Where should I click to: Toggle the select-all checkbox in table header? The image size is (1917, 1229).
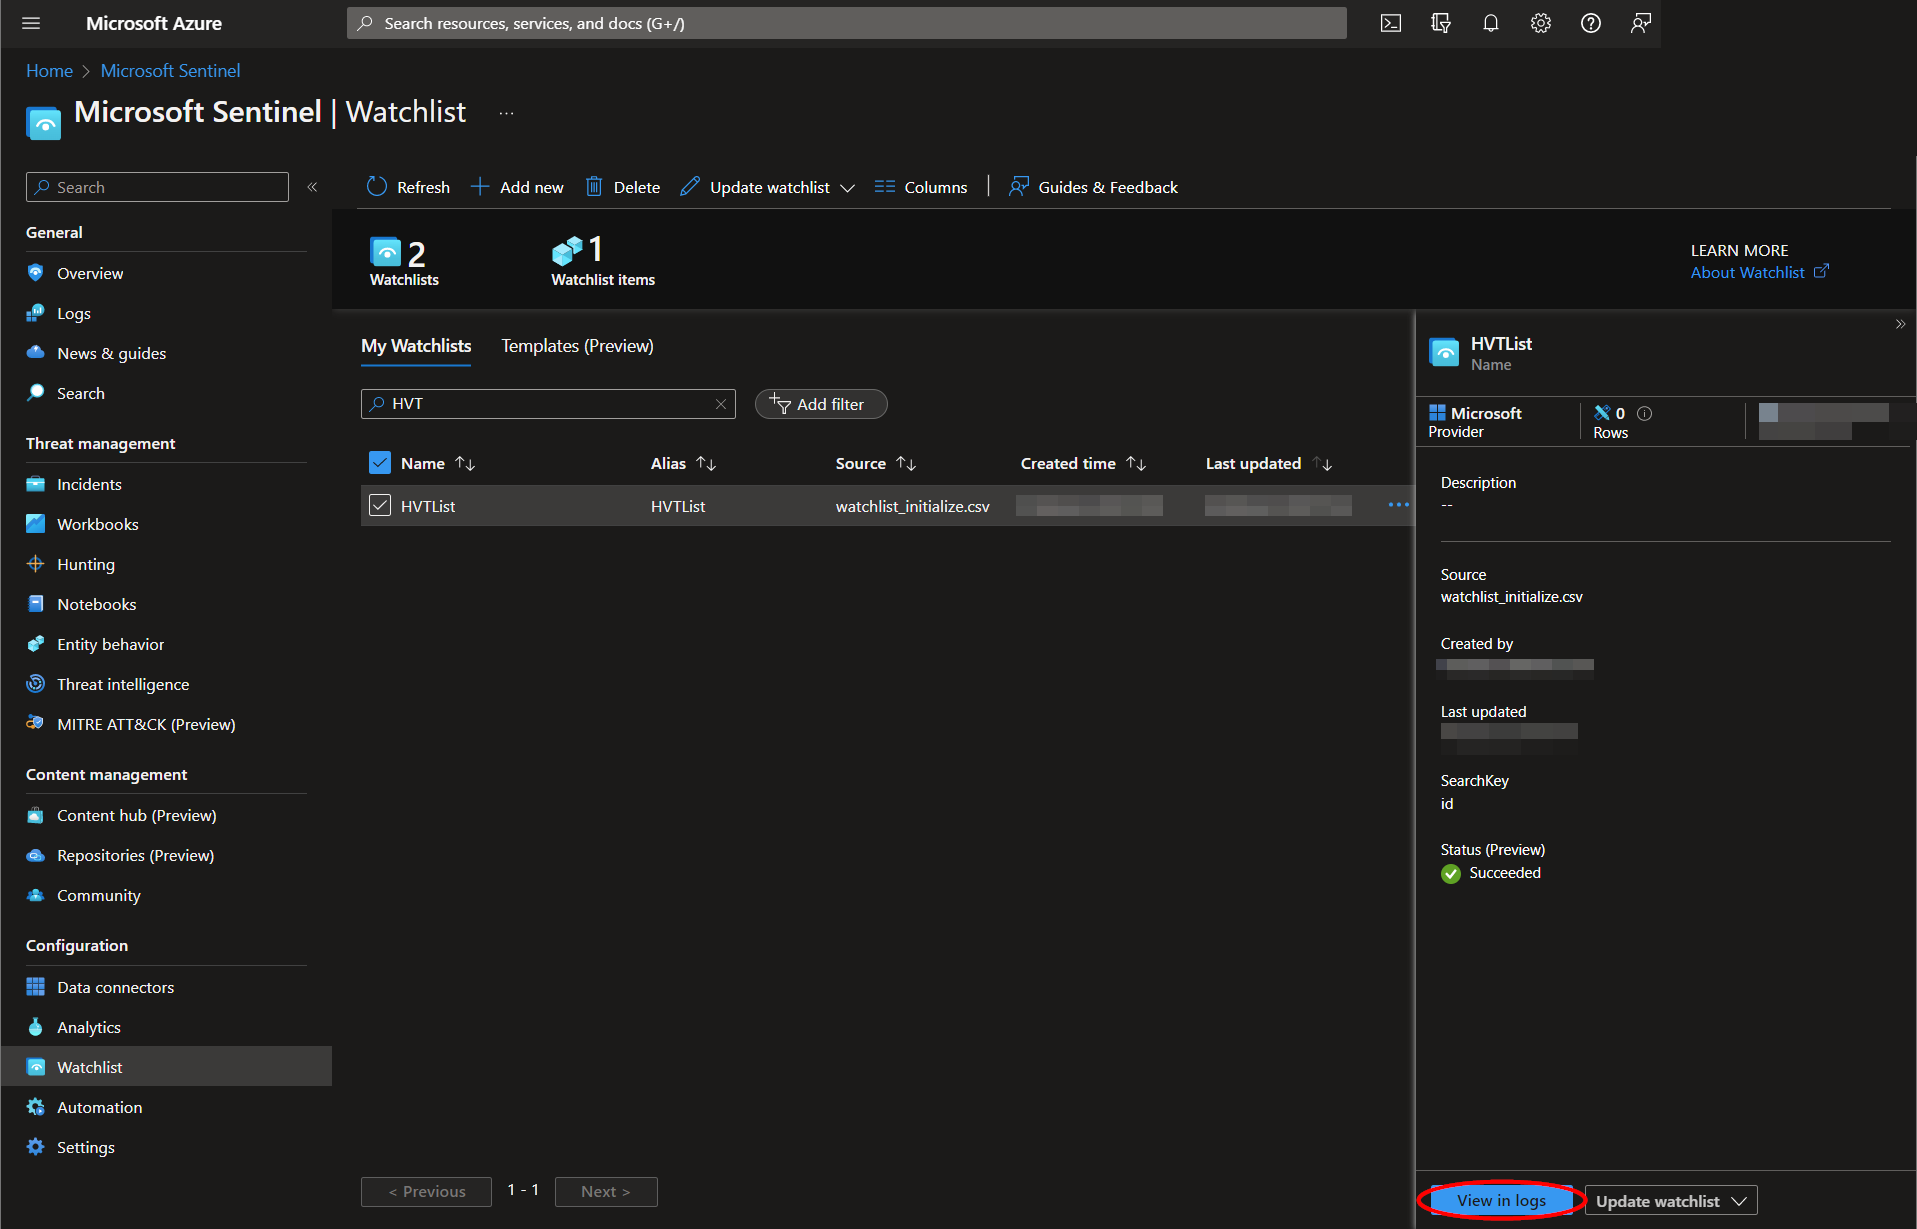[380, 463]
